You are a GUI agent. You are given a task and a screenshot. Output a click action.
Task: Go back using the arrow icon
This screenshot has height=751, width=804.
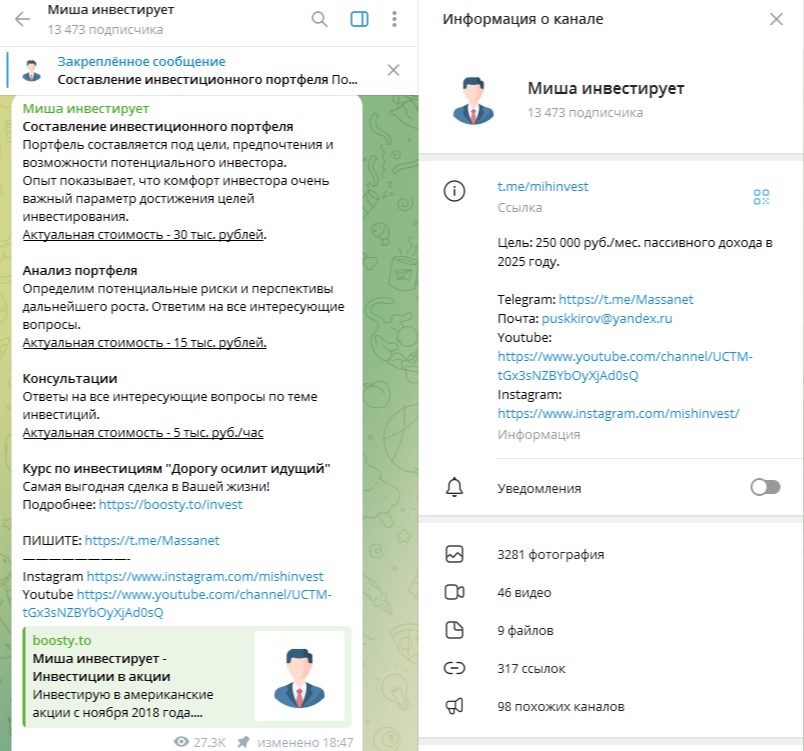point(23,19)
